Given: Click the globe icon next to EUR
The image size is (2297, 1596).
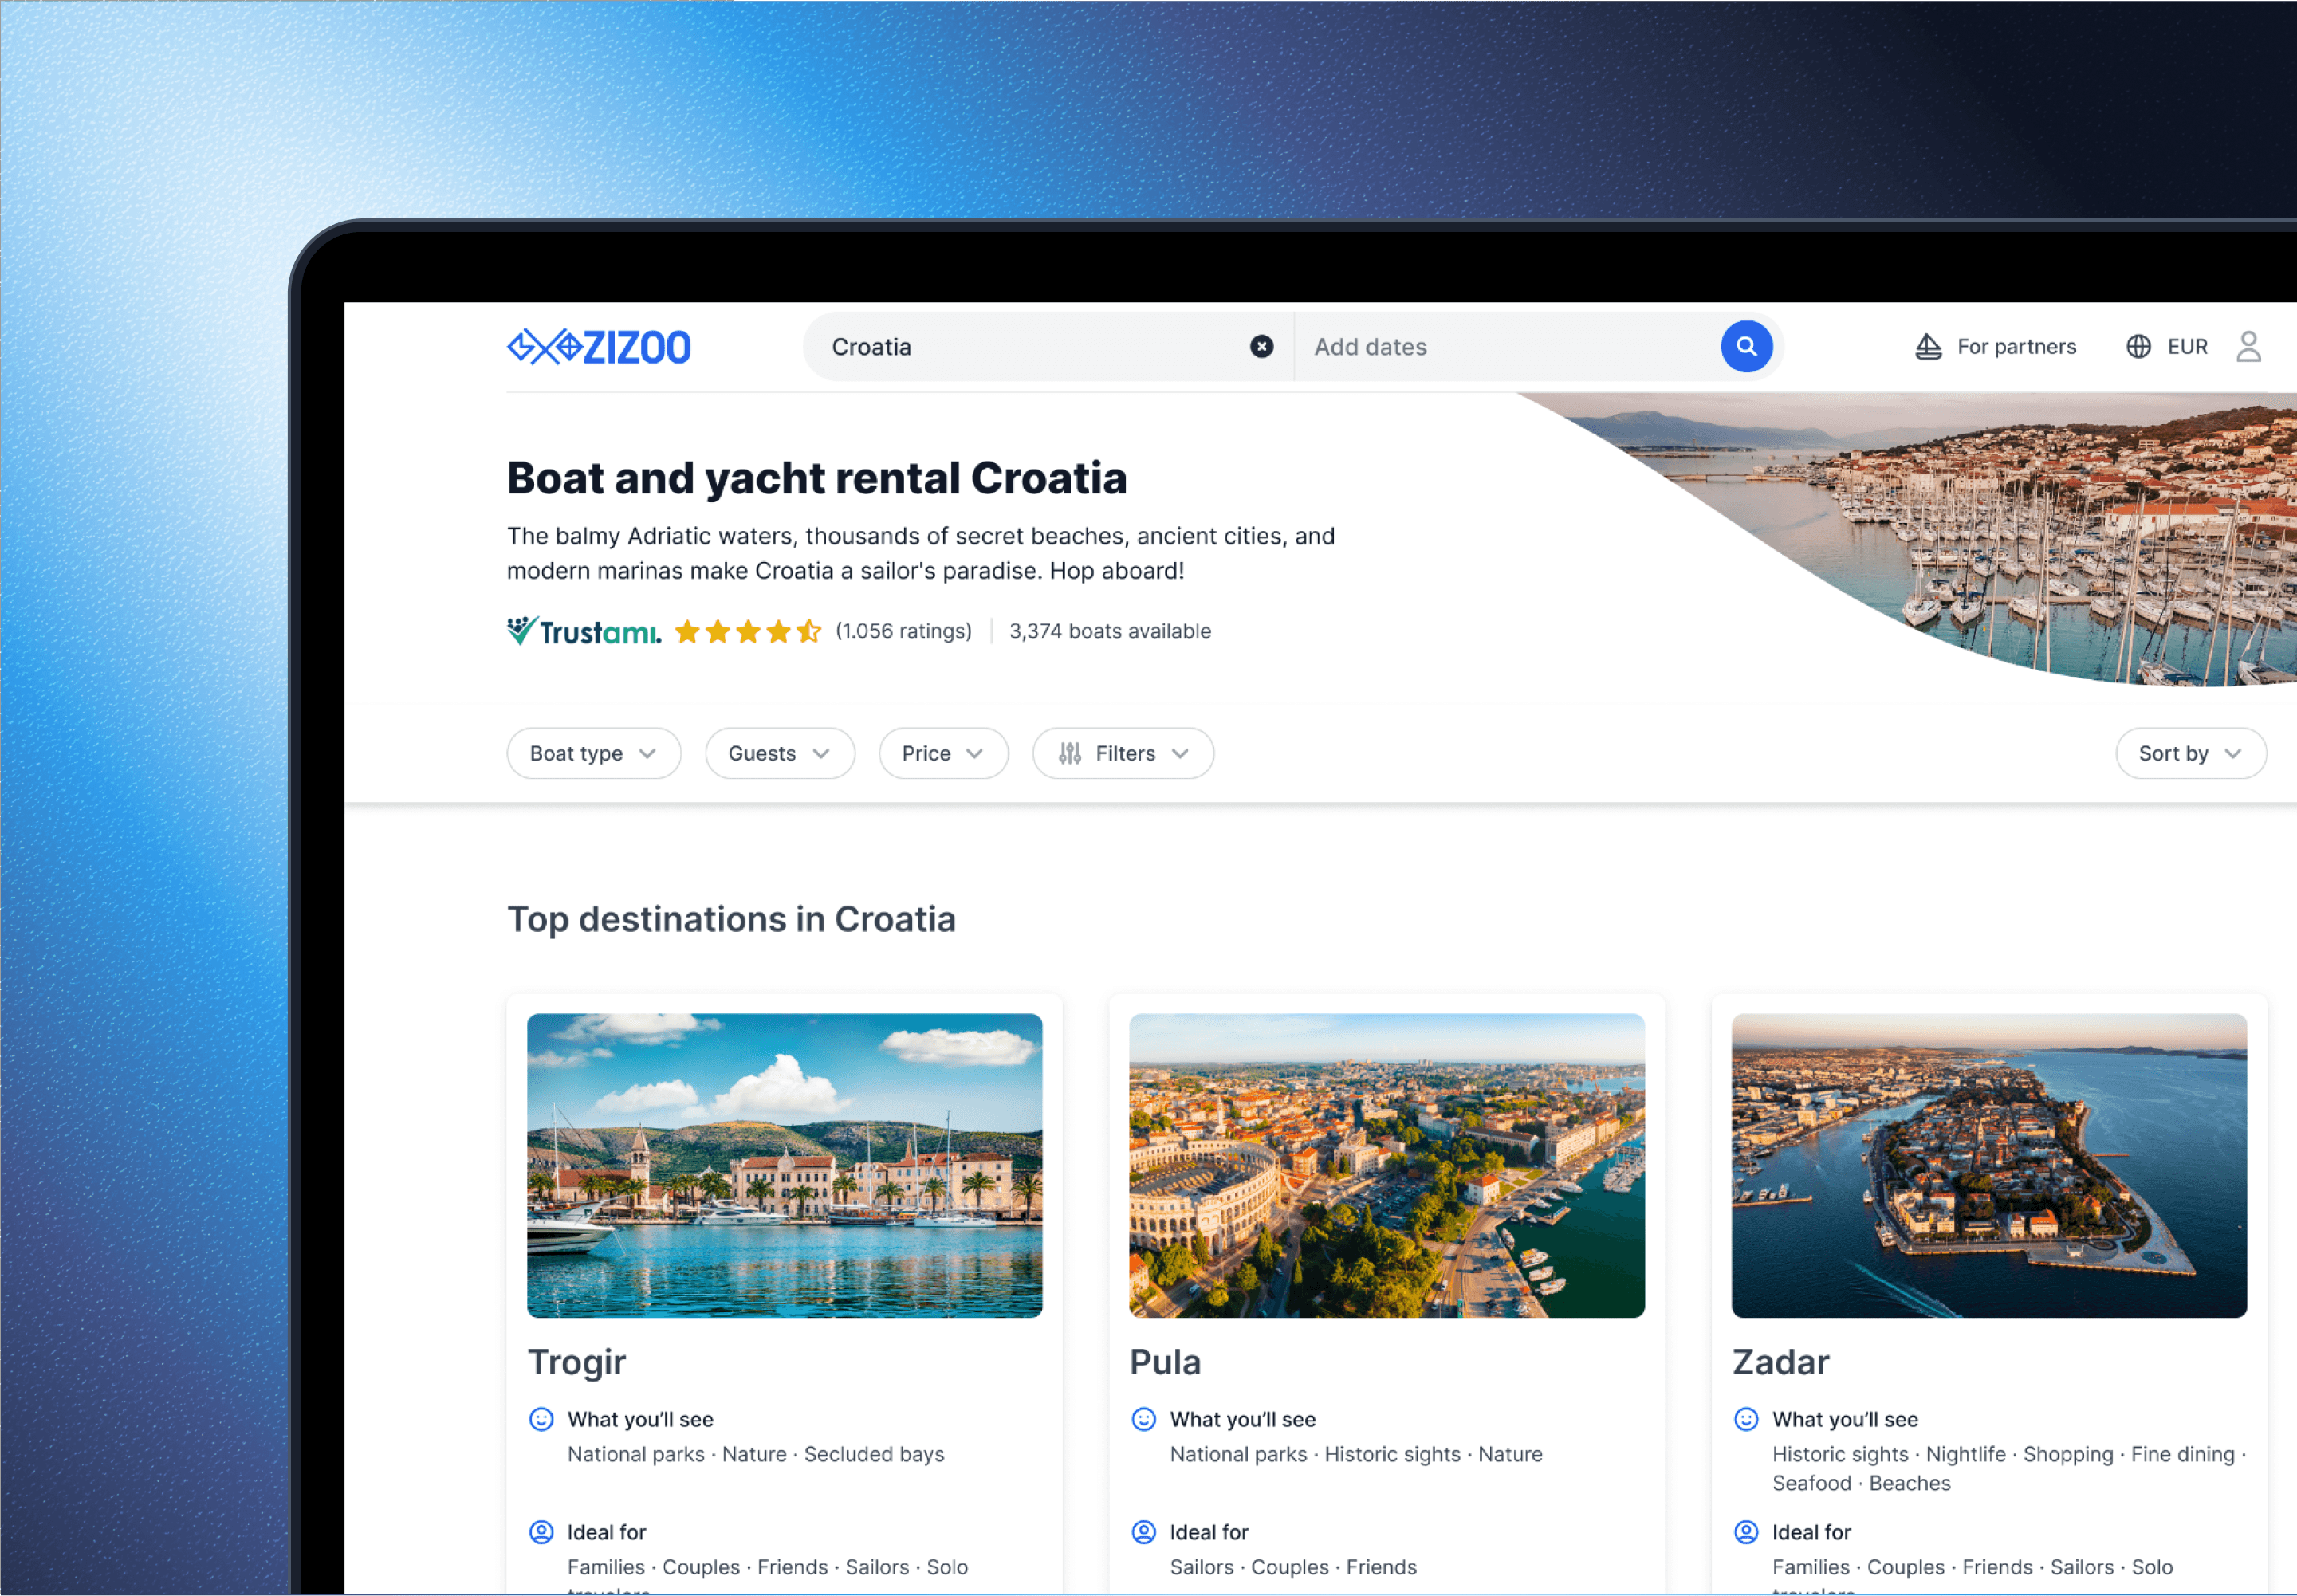Looking at the screenshot, I should [x=2138, y=346].
